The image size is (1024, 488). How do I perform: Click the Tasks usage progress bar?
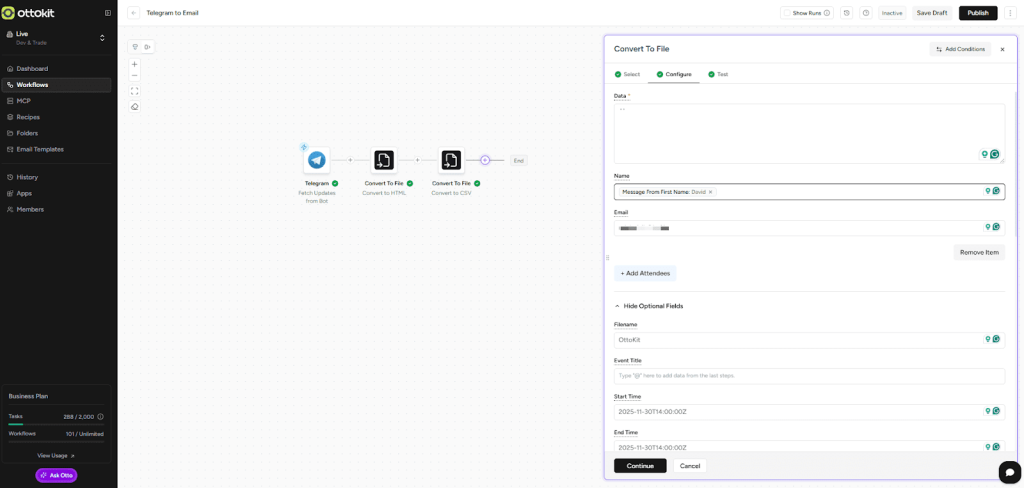click(x=56, y=424)
